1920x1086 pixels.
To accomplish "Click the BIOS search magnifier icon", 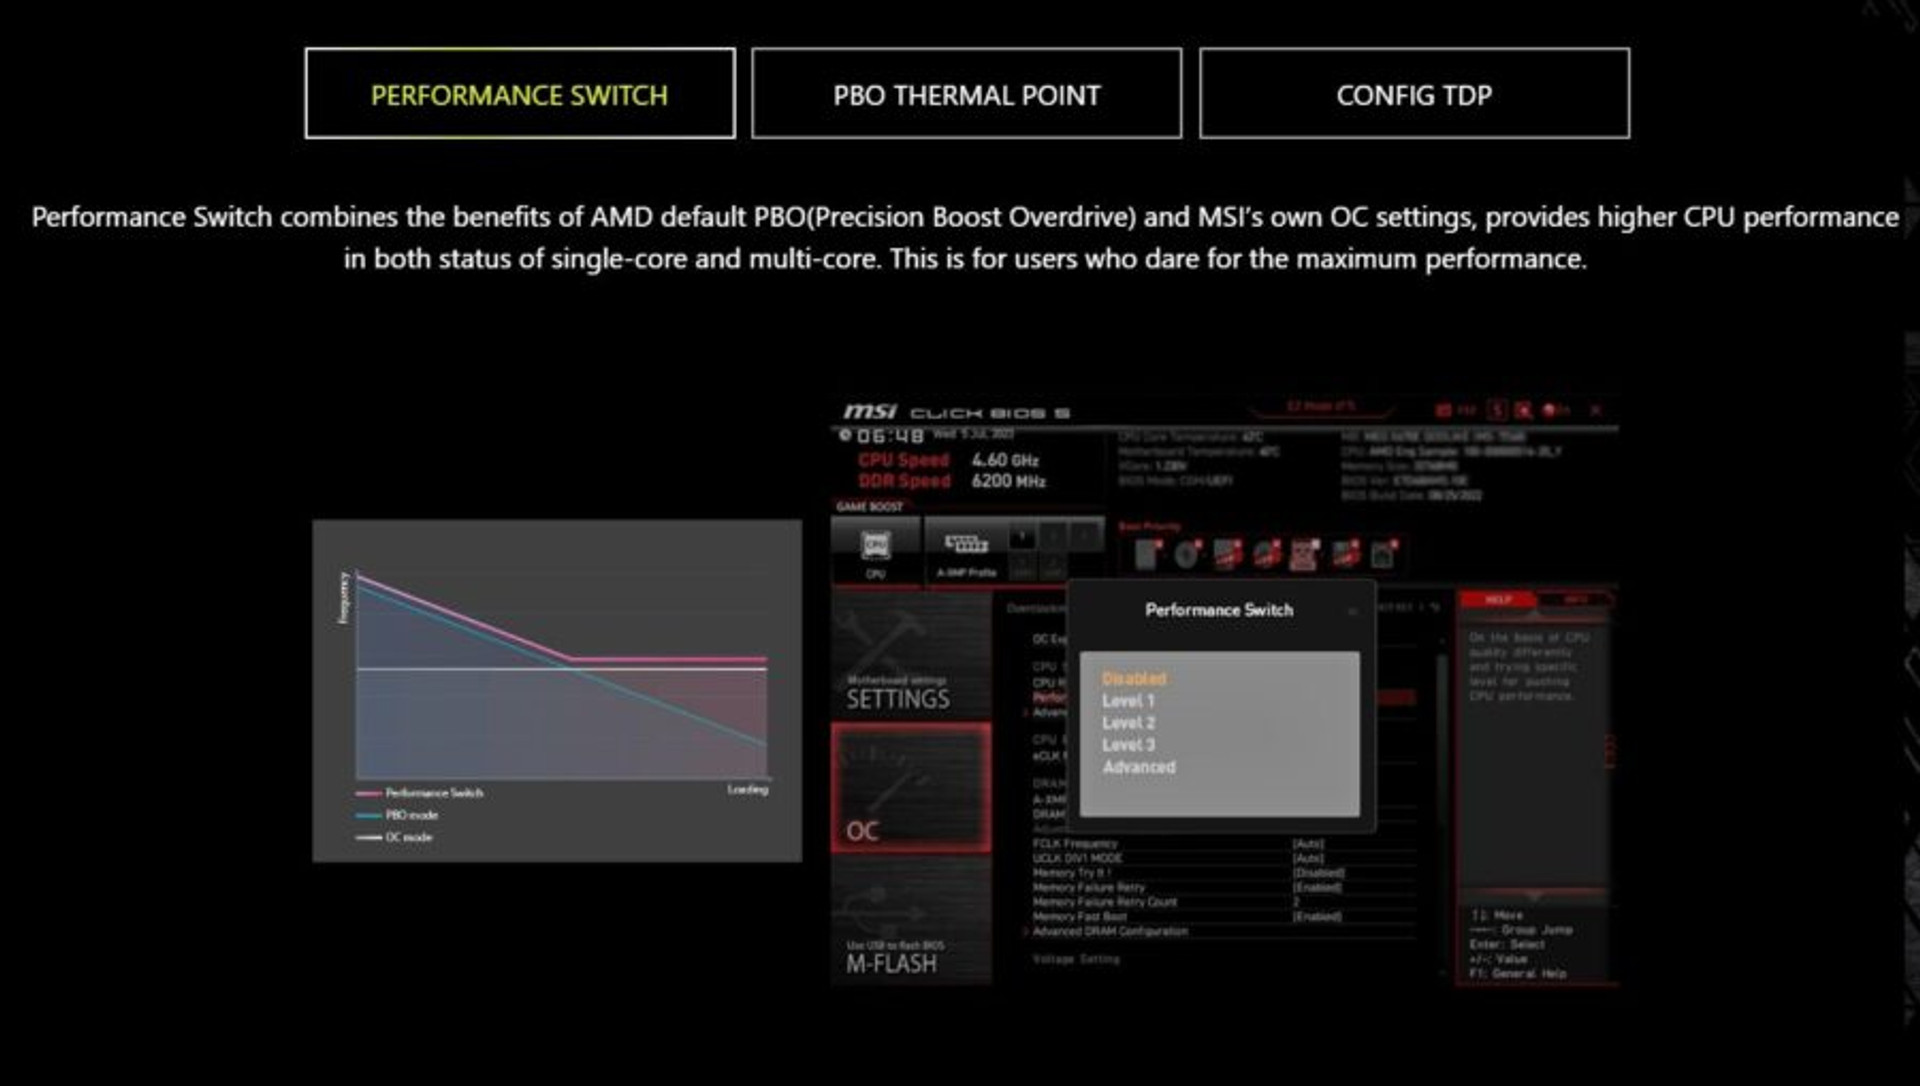I will point(1522,410).
